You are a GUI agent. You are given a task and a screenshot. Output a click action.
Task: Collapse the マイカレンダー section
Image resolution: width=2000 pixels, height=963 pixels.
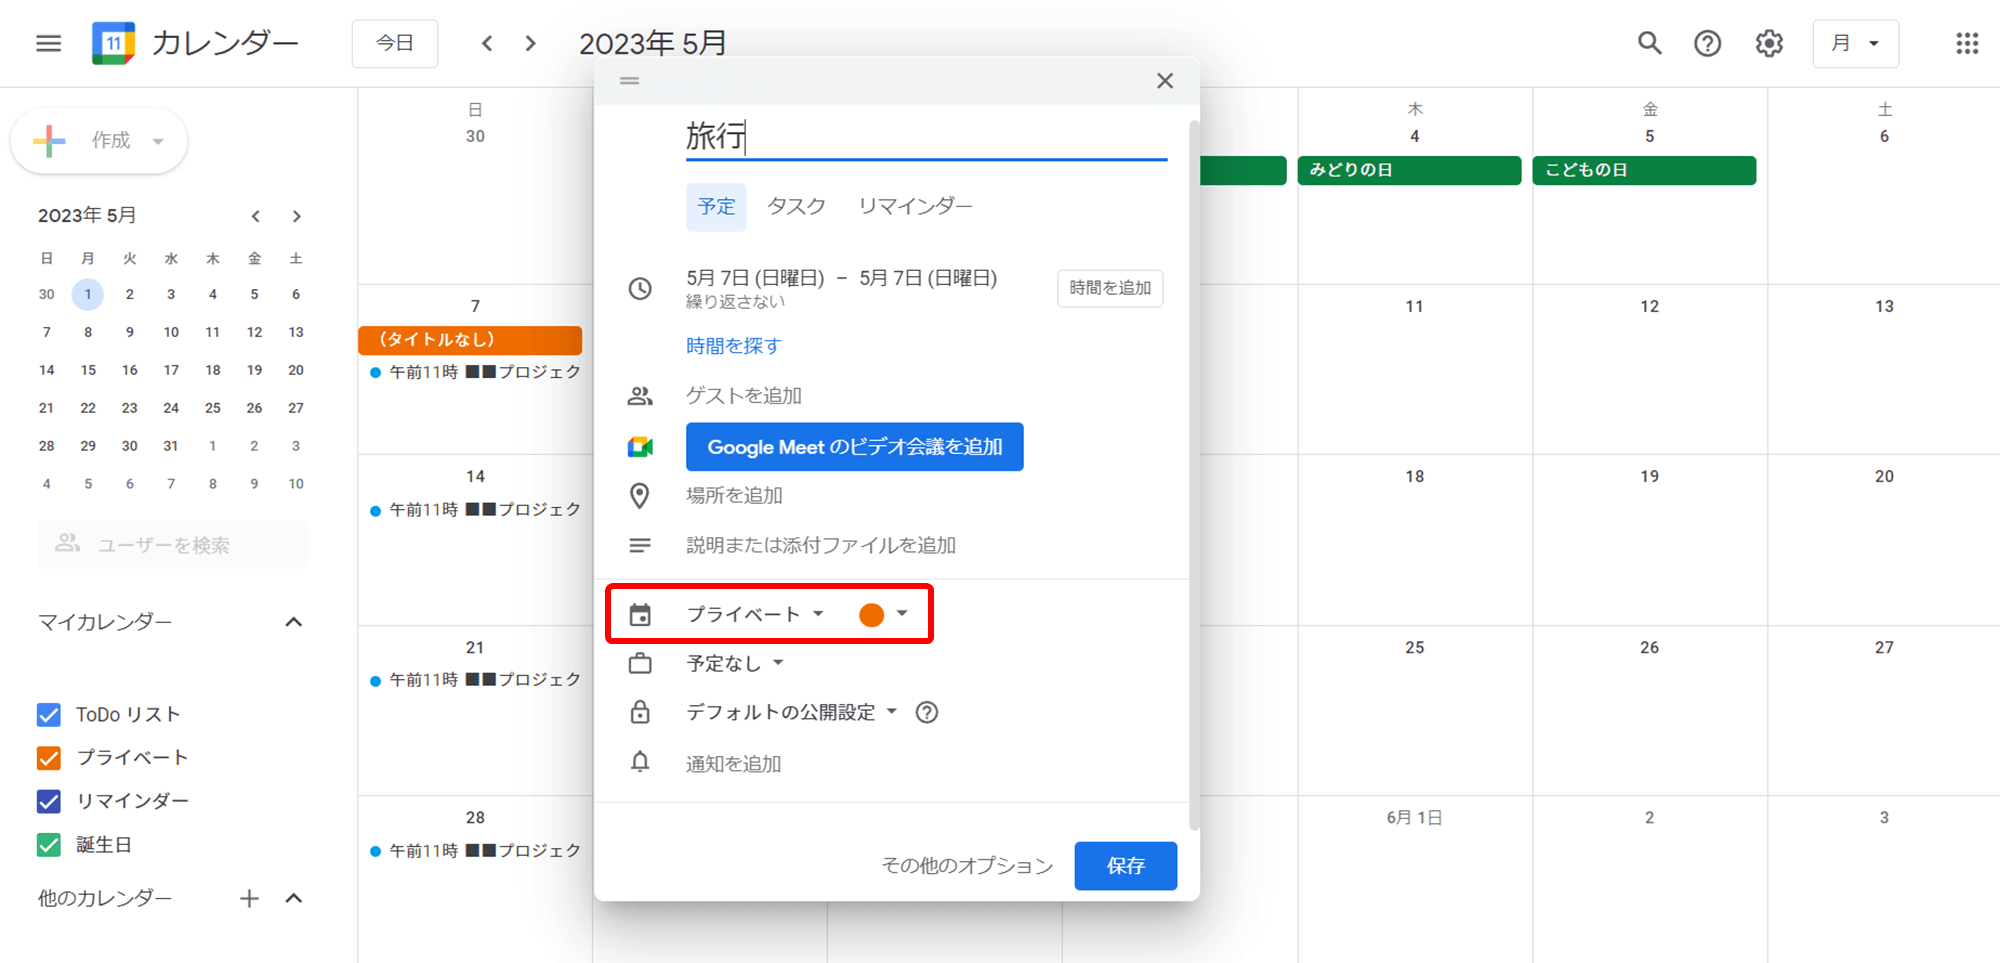click(293, 622)
